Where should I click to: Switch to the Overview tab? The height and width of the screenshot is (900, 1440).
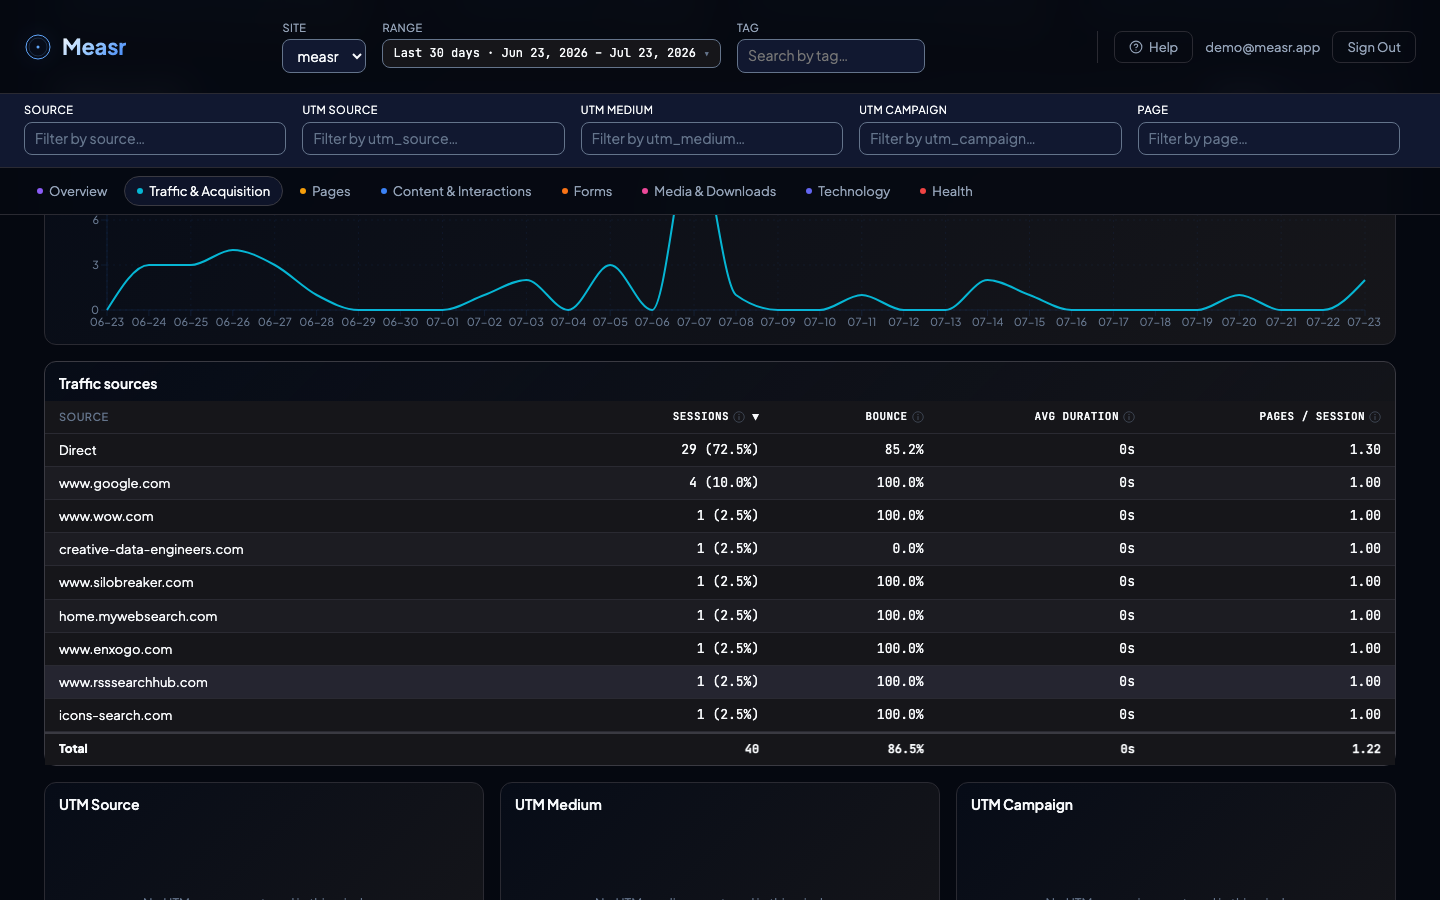click(72, 191)
